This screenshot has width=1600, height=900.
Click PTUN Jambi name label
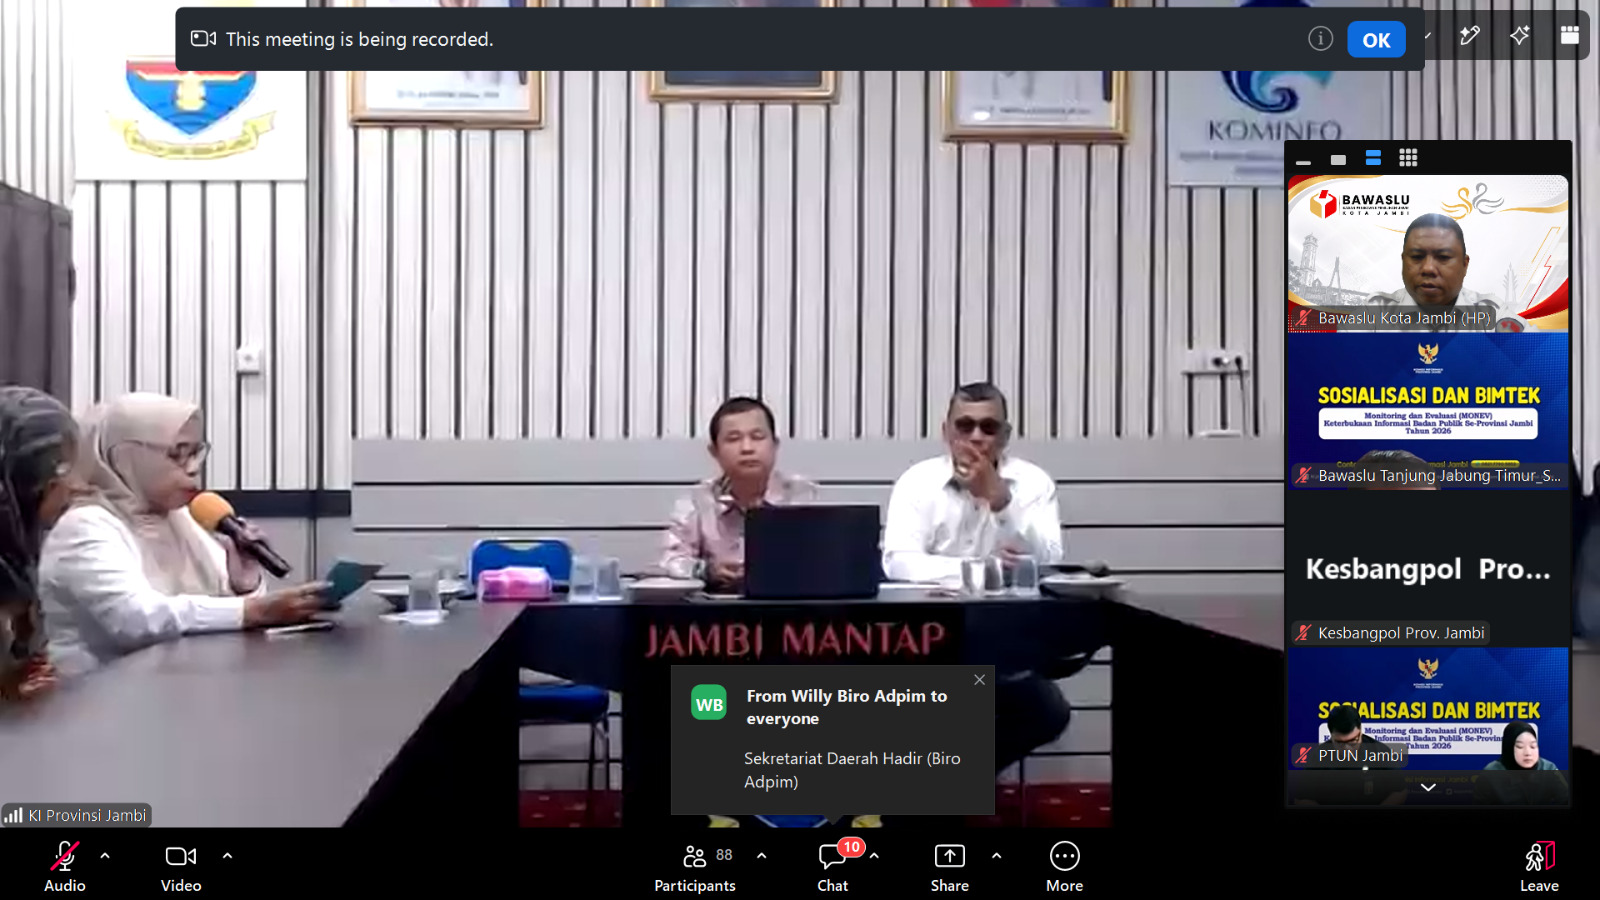[1360, 755]
